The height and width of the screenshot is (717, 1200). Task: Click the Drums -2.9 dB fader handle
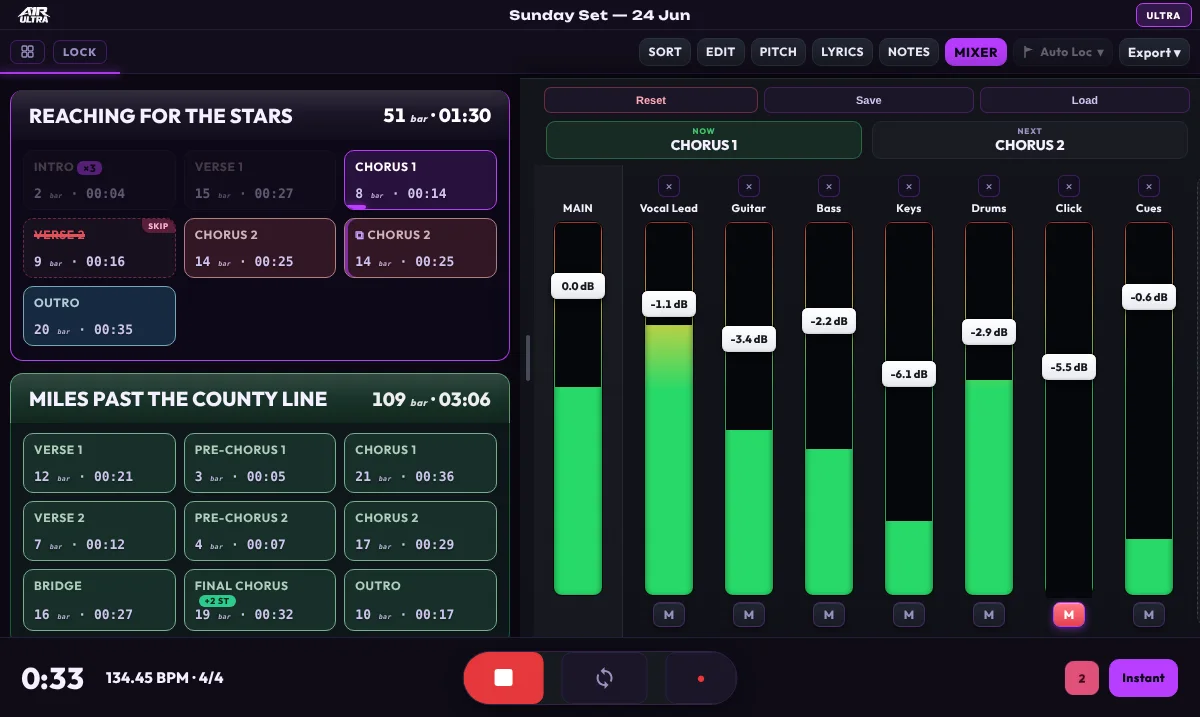989,332
